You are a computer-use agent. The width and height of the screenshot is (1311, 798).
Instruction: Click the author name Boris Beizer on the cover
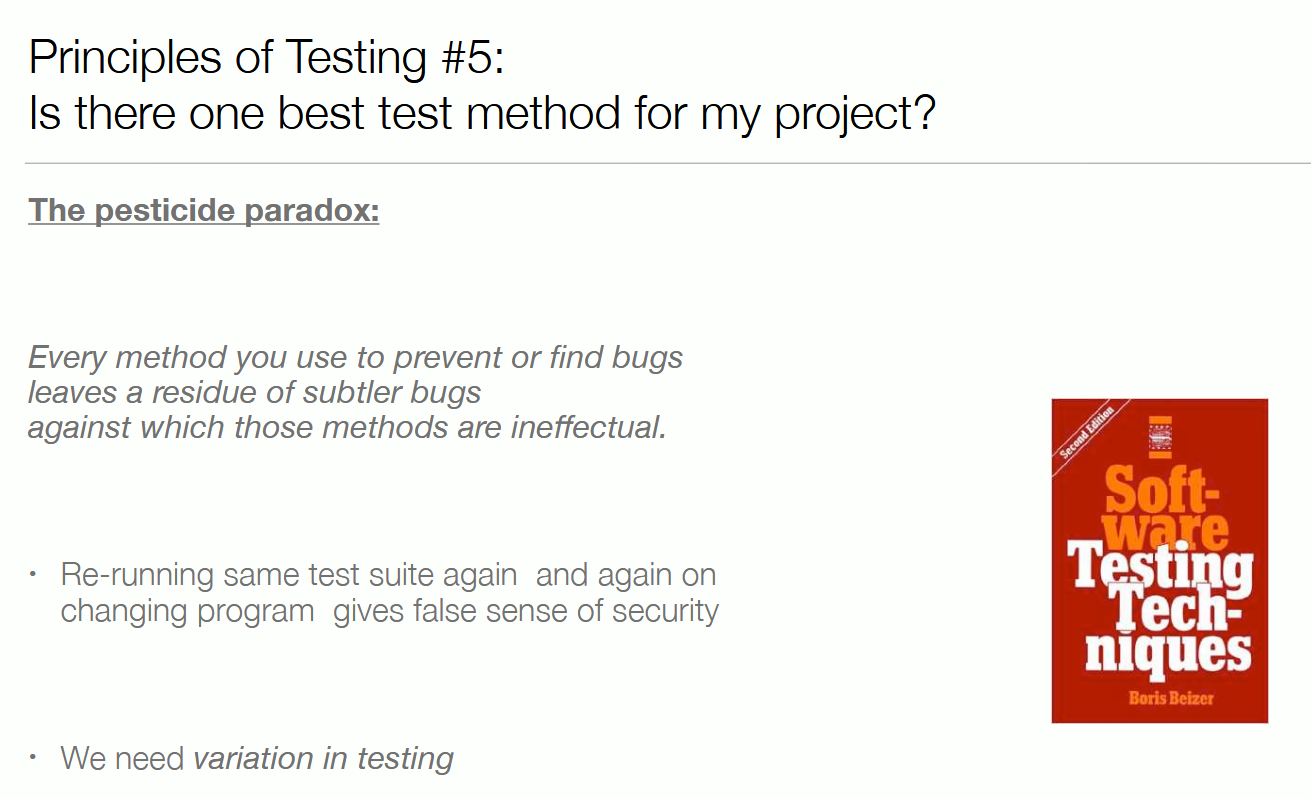tap(1171, 697)
